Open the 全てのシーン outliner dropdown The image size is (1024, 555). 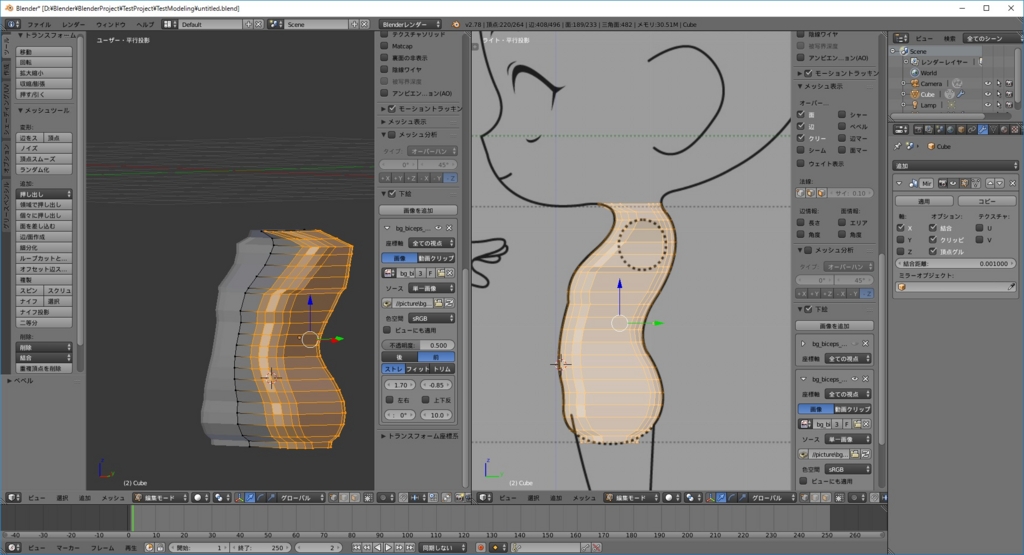(x=991, y=39)
